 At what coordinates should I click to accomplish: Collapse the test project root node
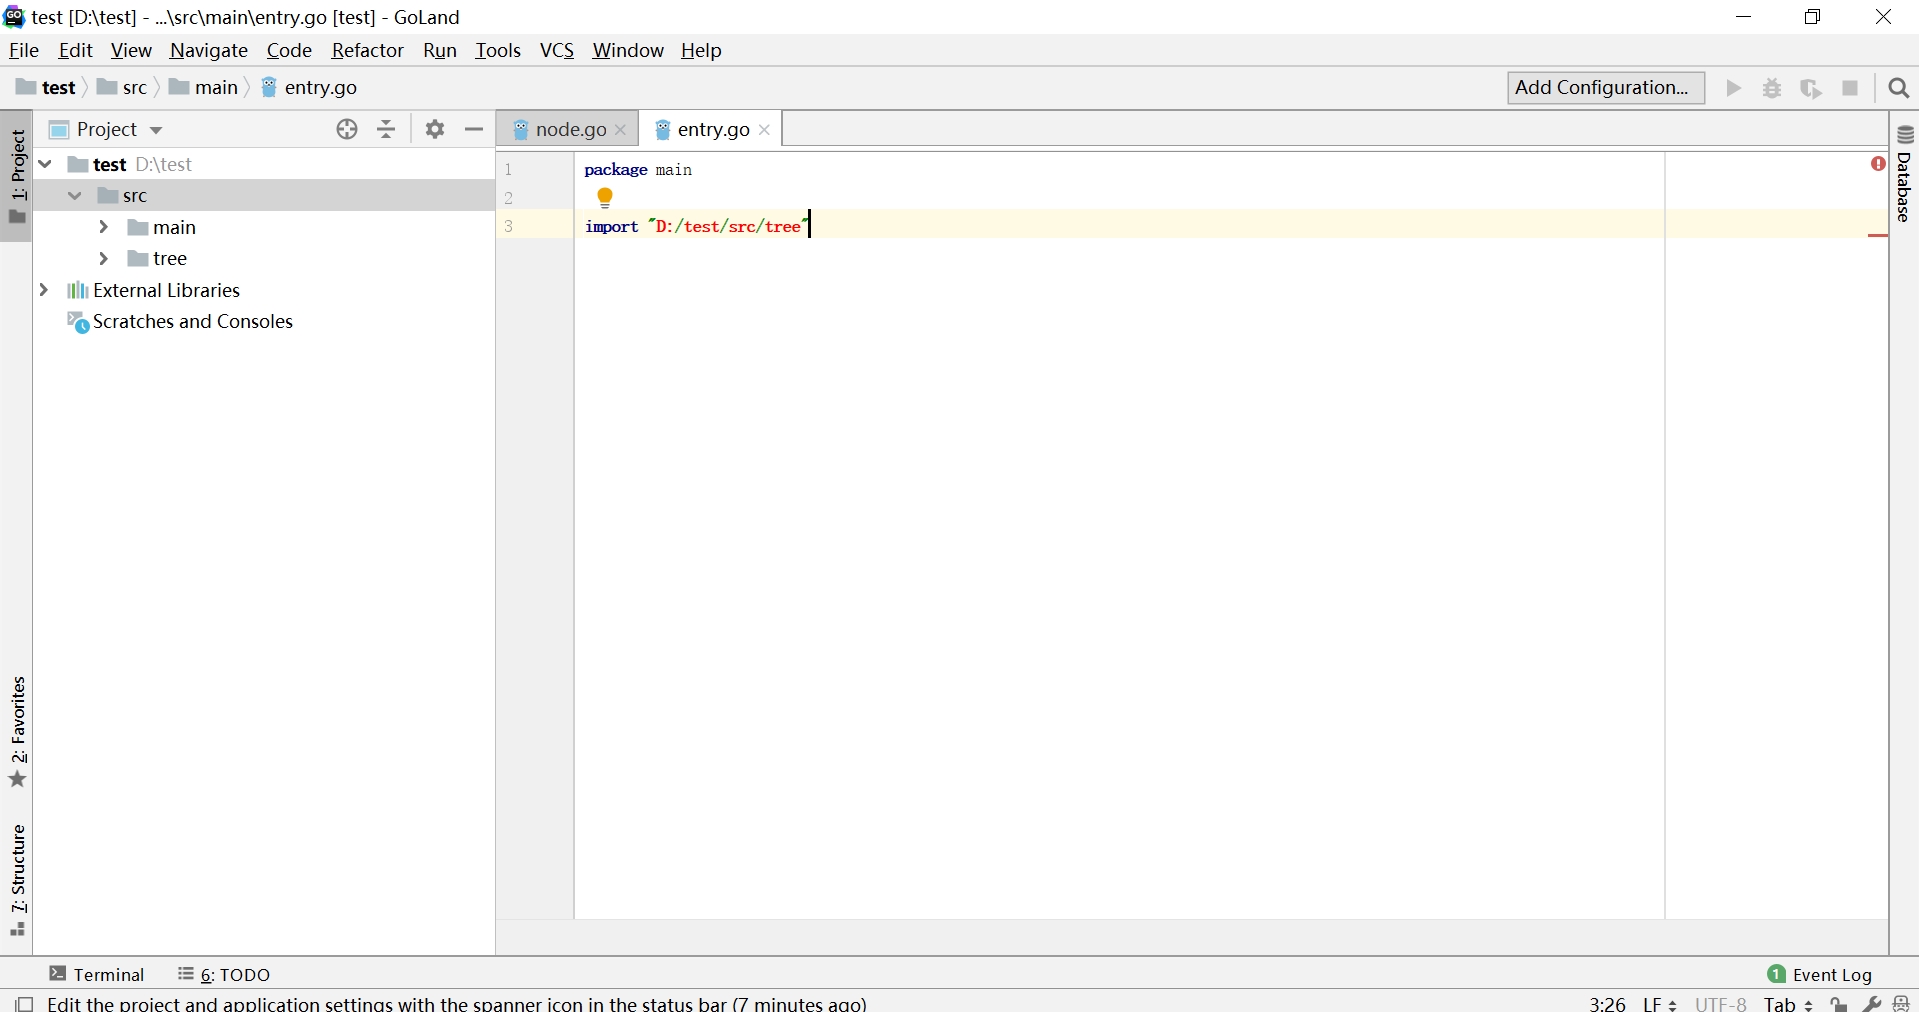click(x=45, y=164)
